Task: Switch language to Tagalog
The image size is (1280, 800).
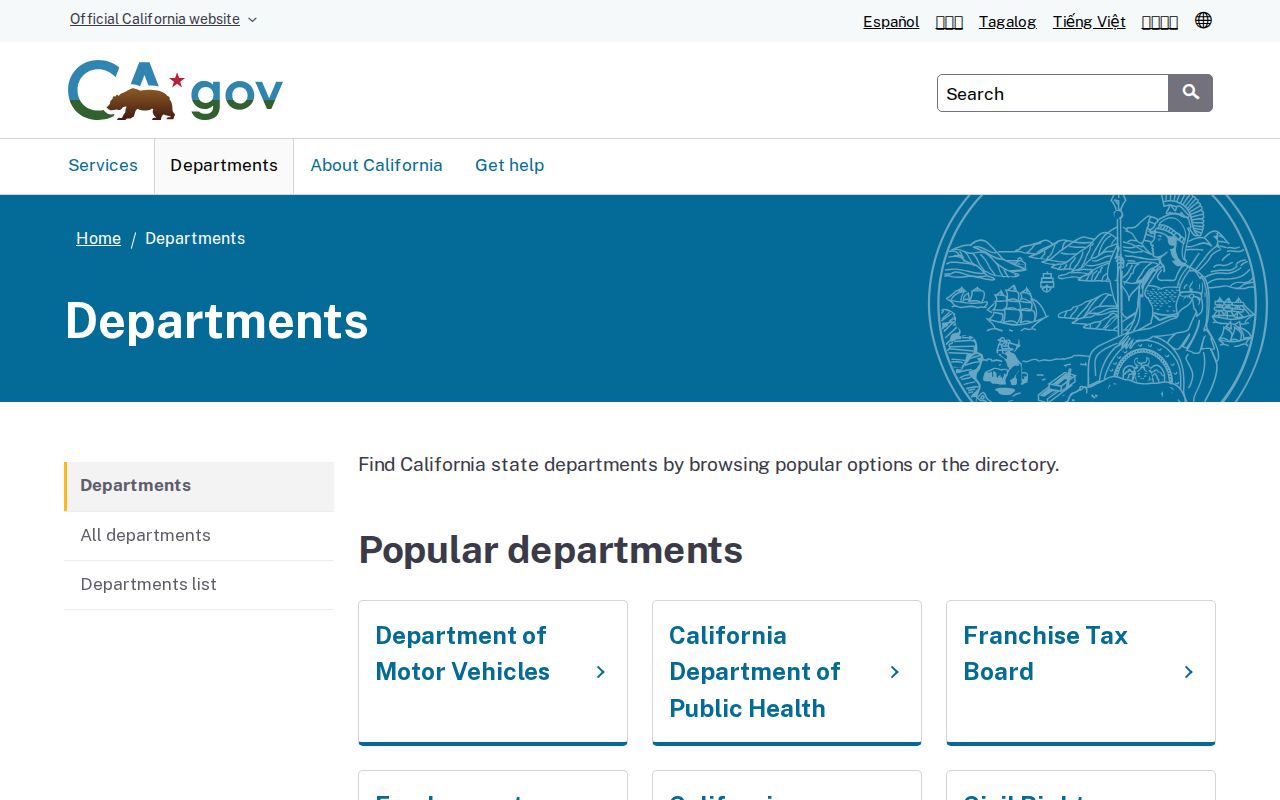Action: [x=1007, y=21]
